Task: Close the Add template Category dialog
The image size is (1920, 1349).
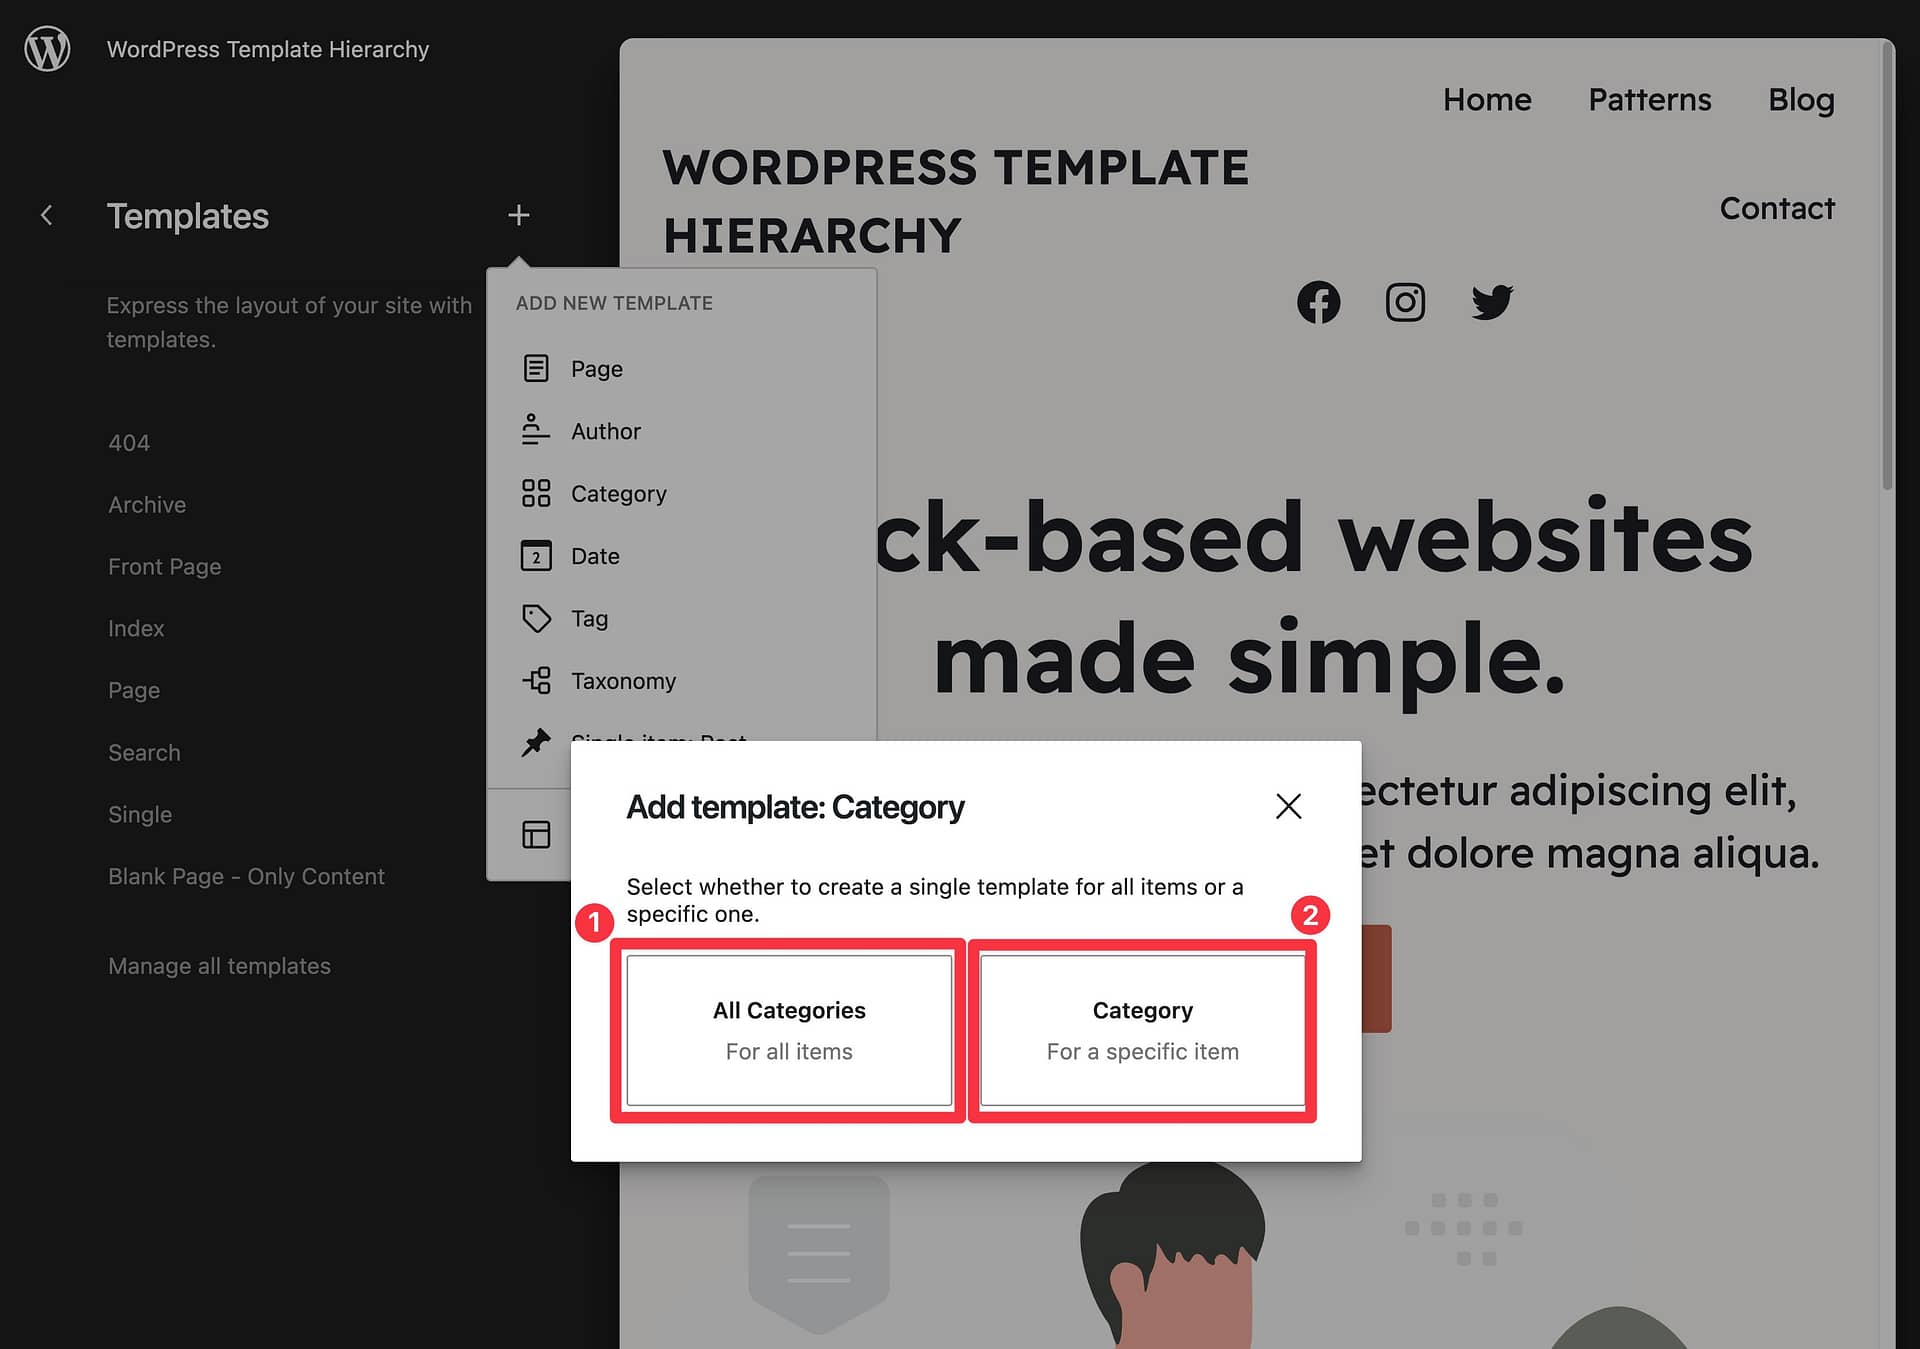Action: pyautogui.click(x=1286, y=806)
